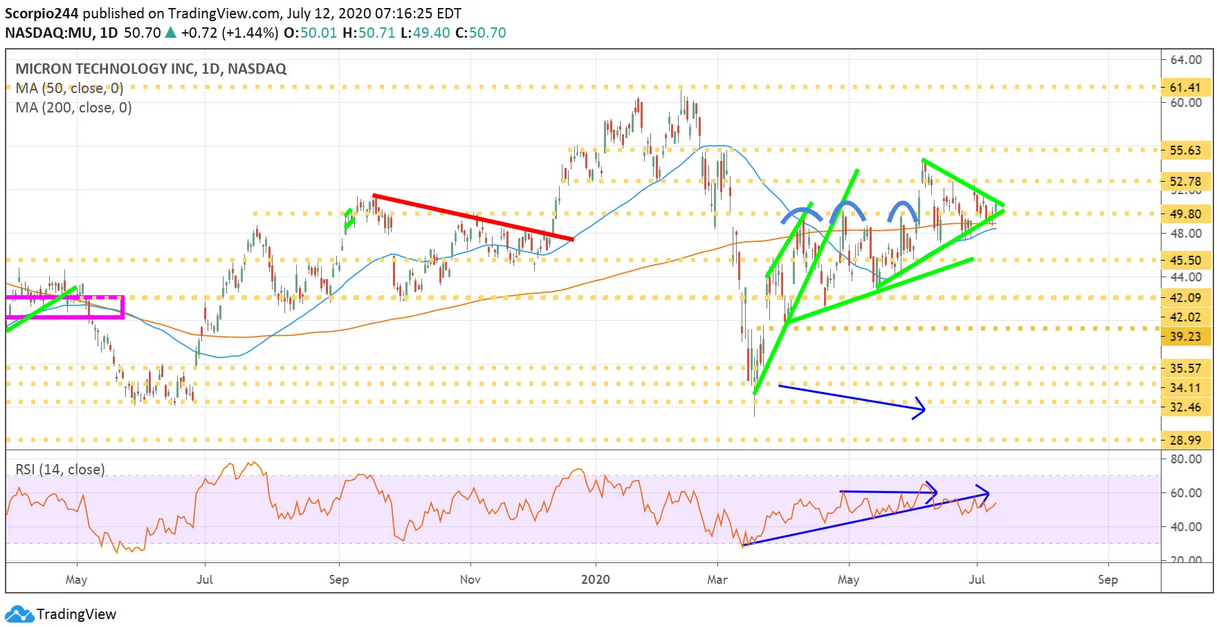Click the 52.78 price level label
The image size is (1217, 627).
1186,181
